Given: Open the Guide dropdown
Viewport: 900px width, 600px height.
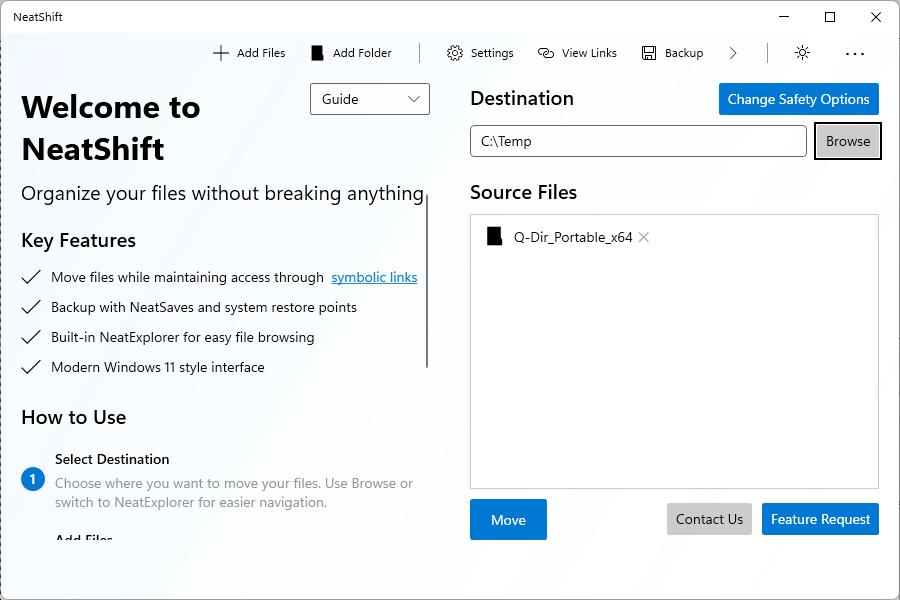Looking at the screenshot, I should (370, 99).
